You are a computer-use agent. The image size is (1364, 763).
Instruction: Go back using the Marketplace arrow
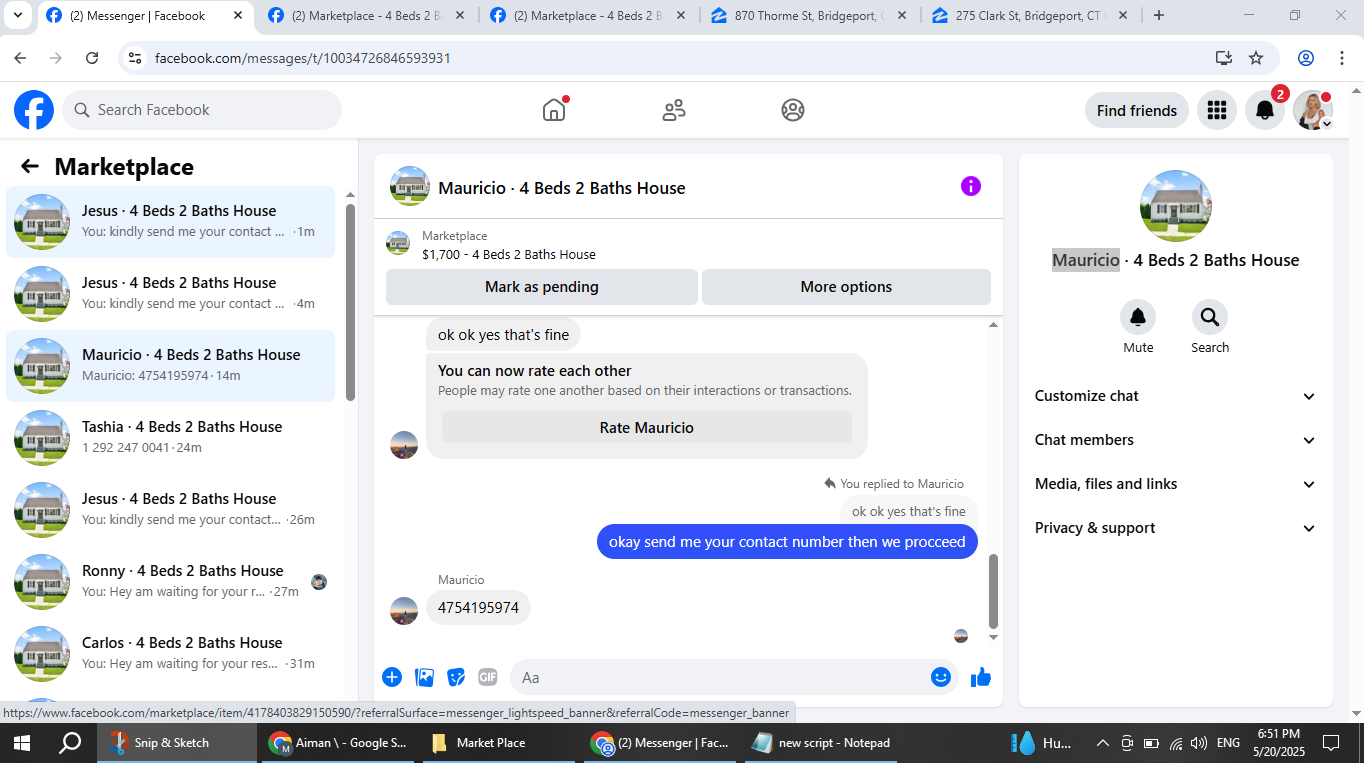(x=30, y=167)
